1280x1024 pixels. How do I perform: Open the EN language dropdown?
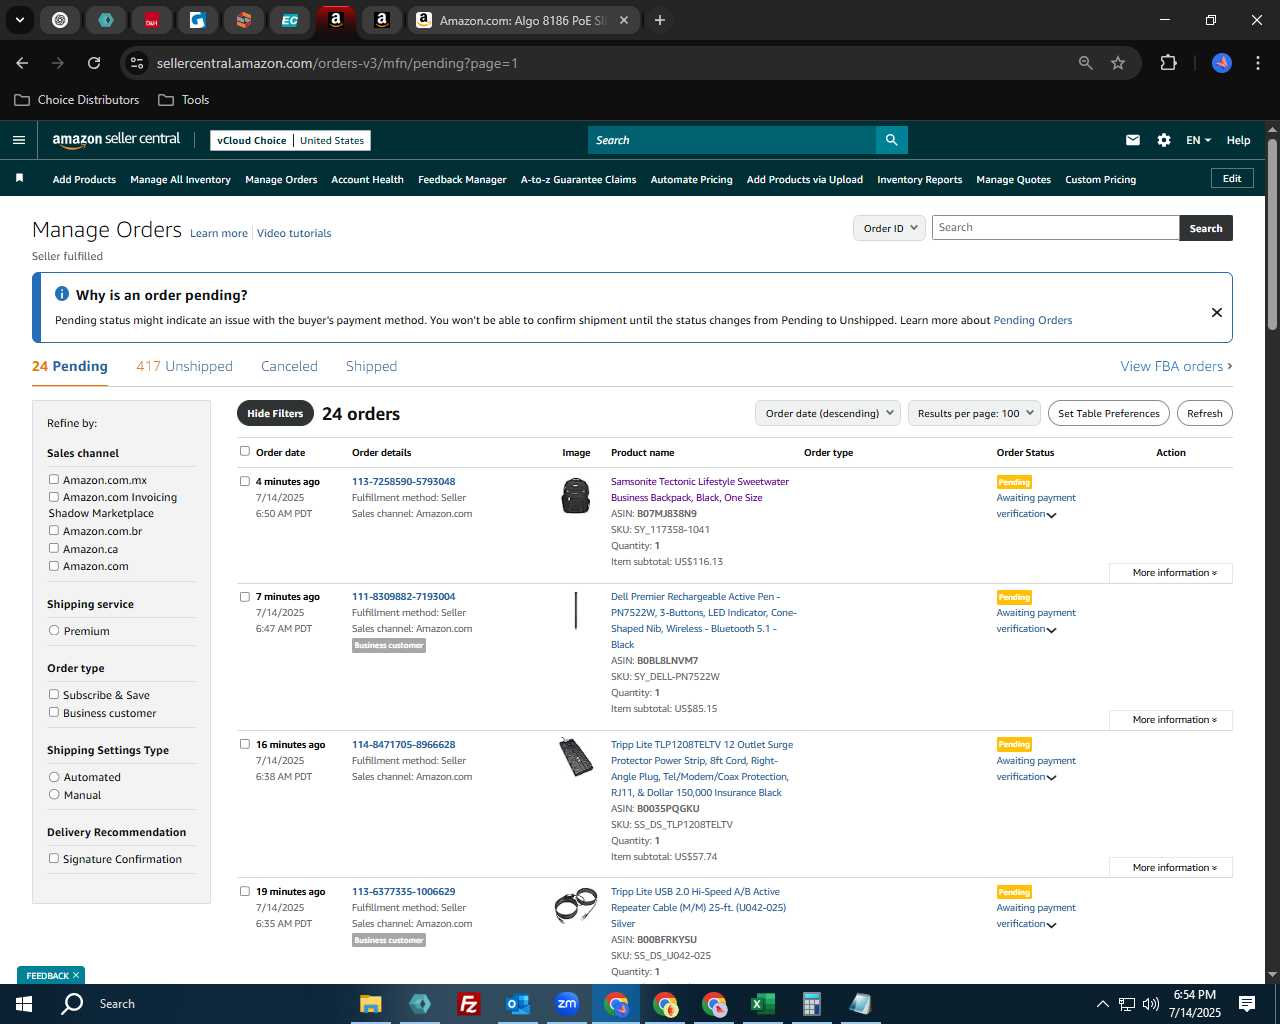[1198, 140]
